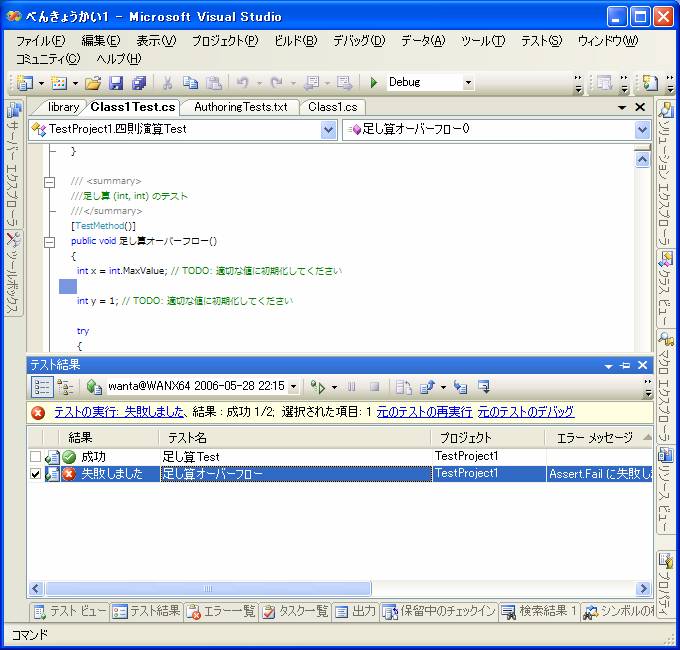Open the test run wanta@WANX64 dropdown
680x650 pixels.
coord(293,386)
